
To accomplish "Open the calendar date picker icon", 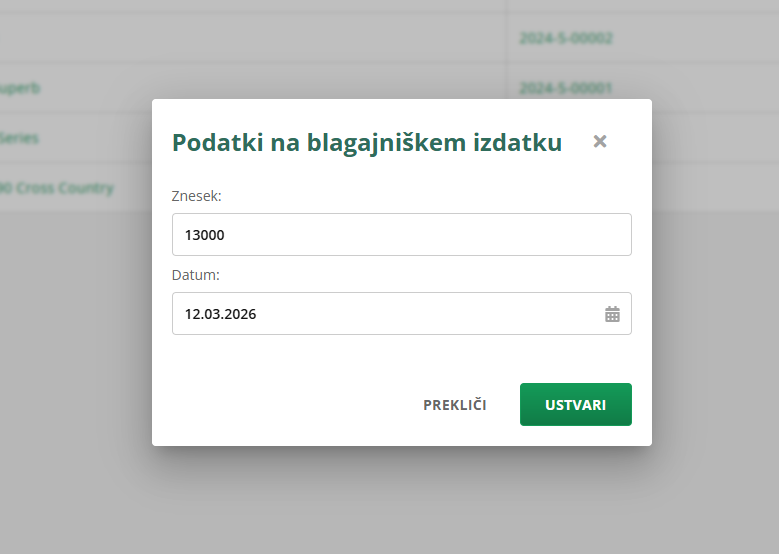I will coord(612,314).
